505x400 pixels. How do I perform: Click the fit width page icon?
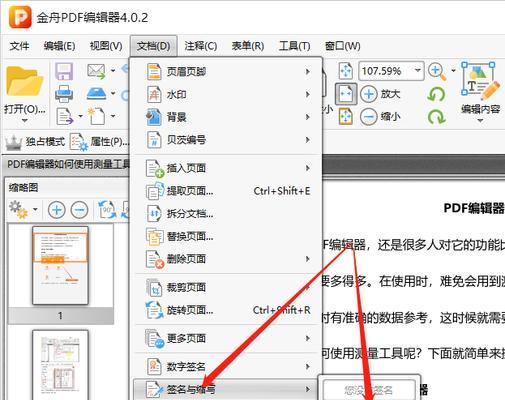pyautogui.click(x=346, y=94)
